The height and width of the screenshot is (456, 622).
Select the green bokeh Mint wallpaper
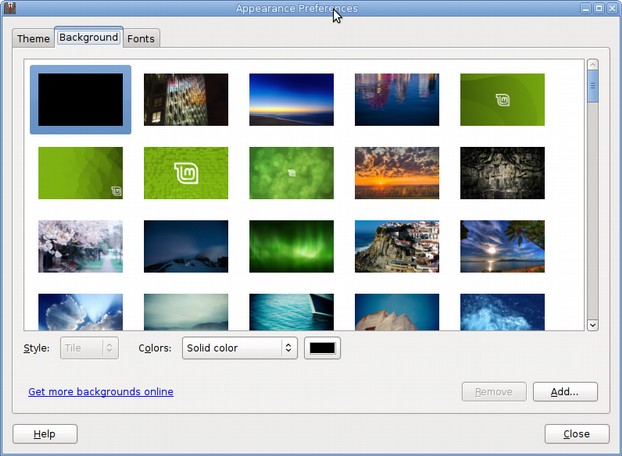(x=292, y=173)
